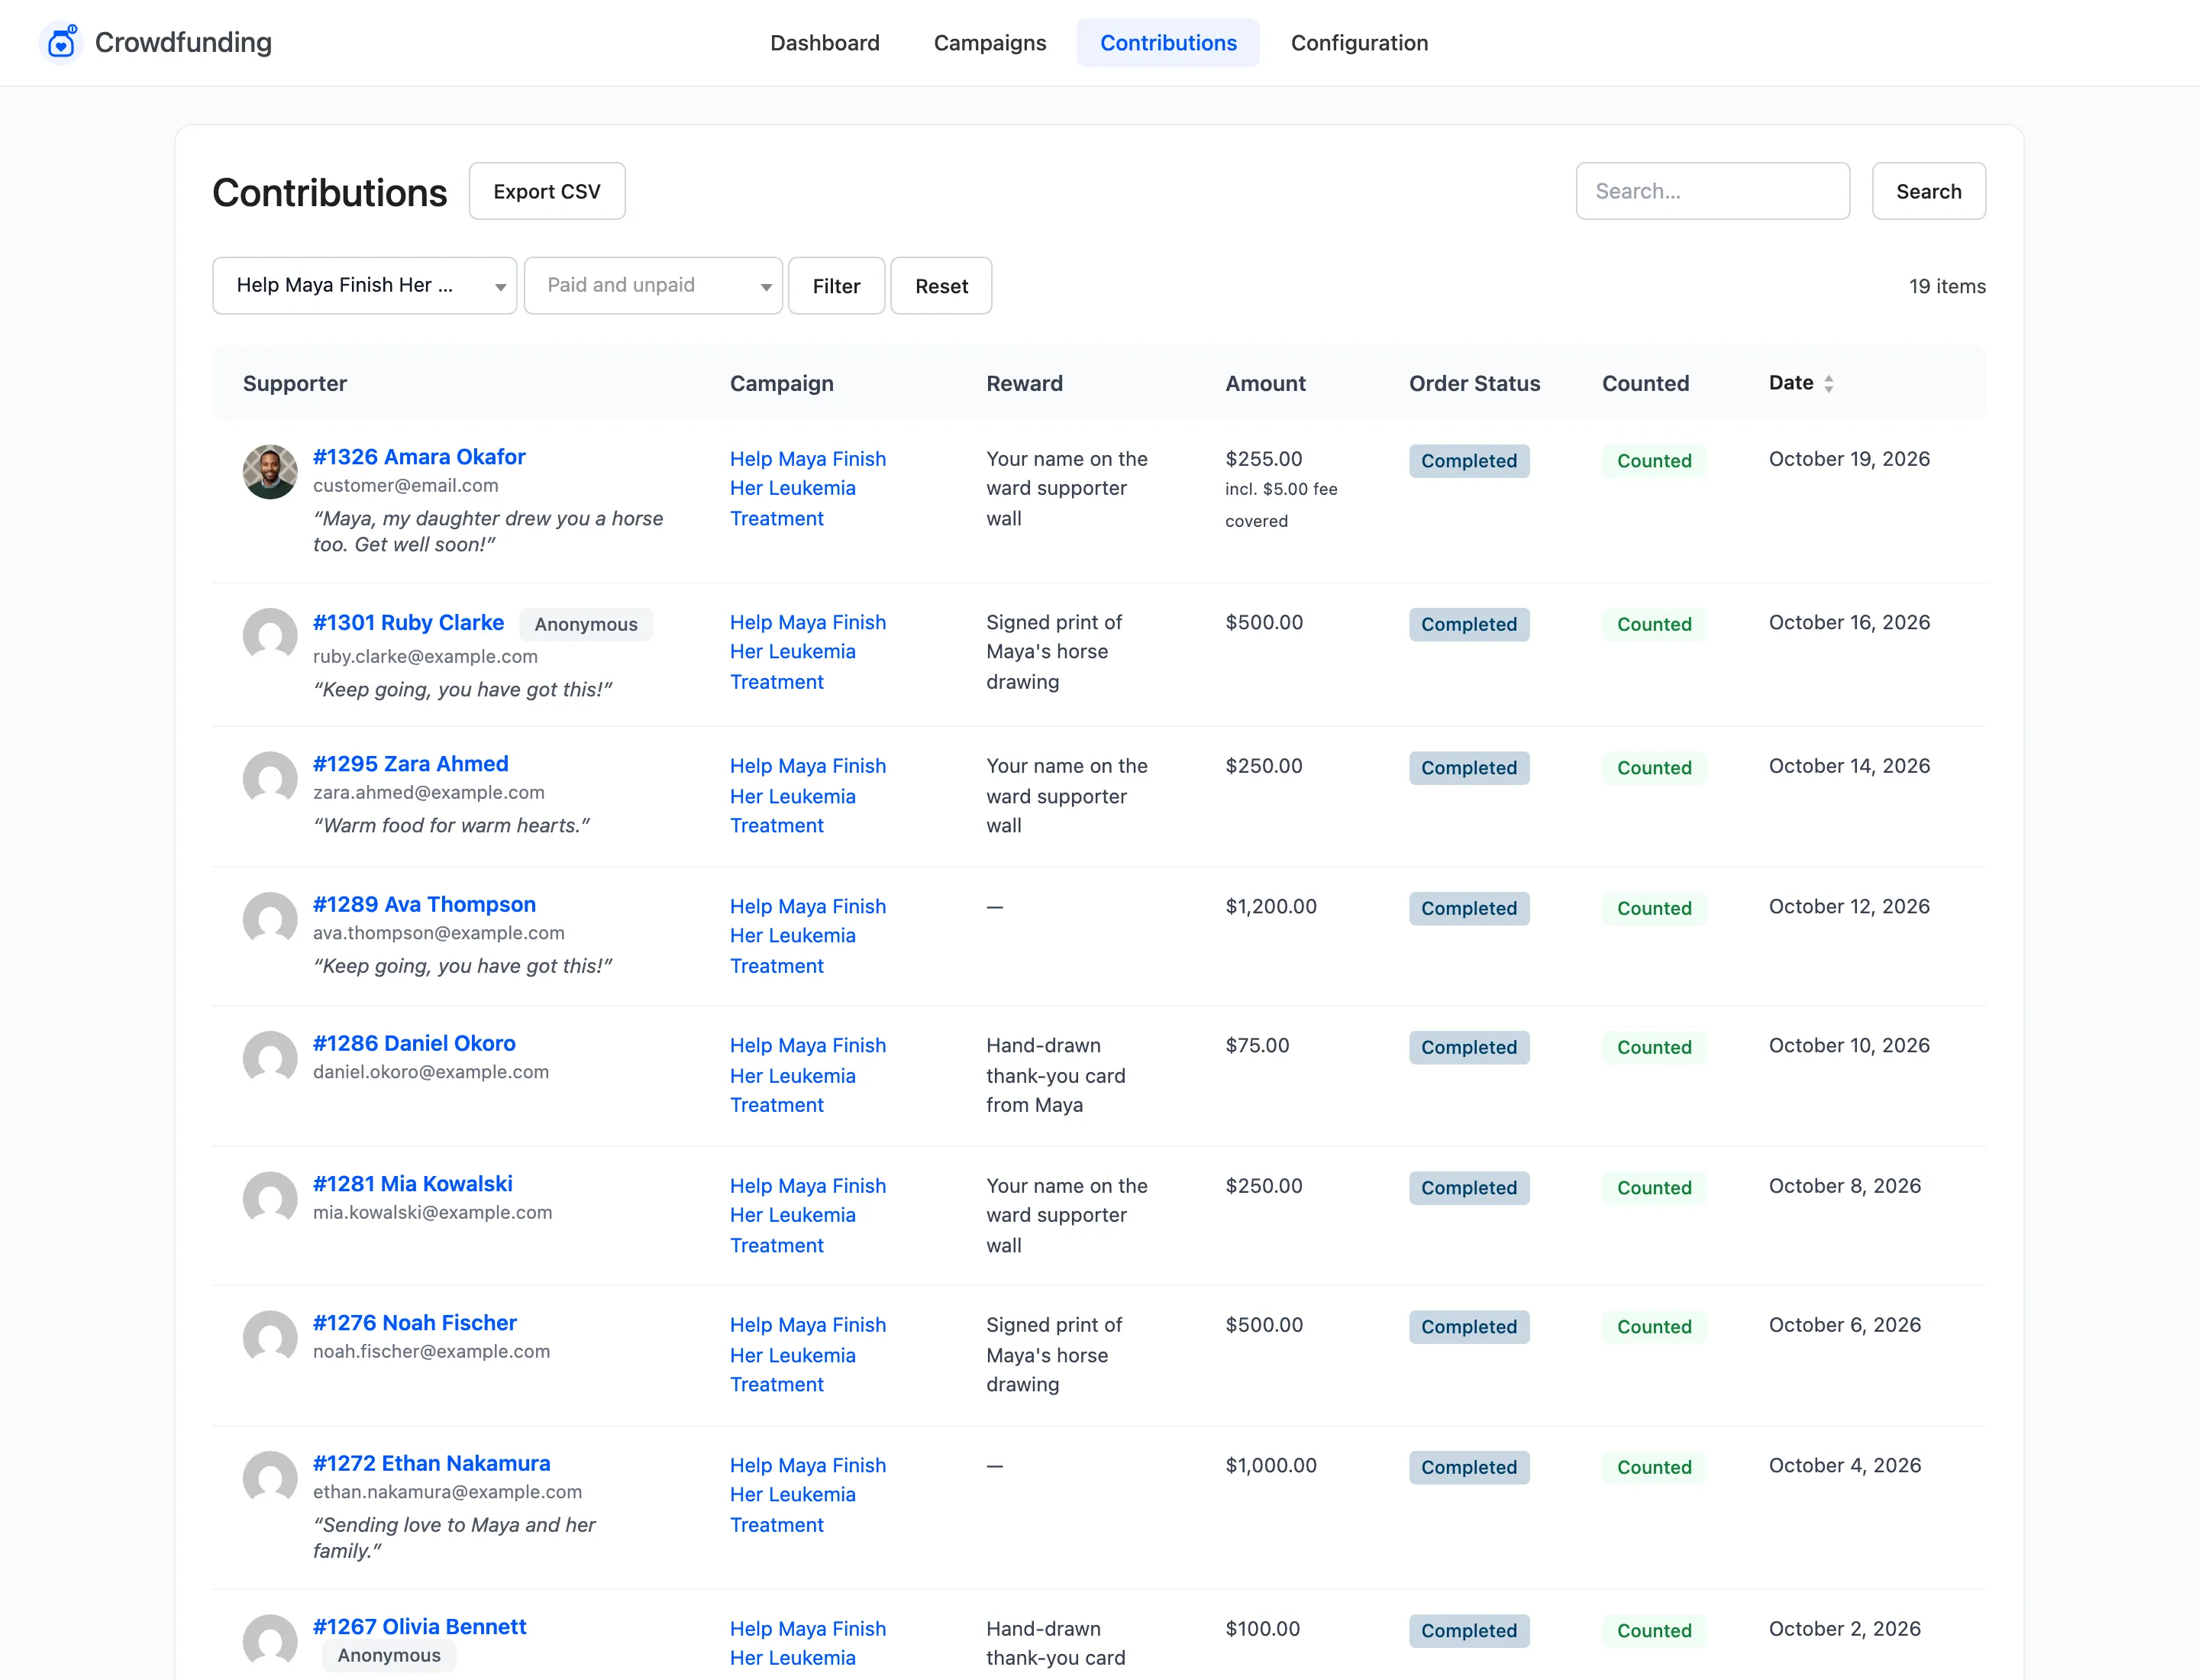Click the Order Status column header
The height and width of the screenshot is (1680, 2199).
pyautogui.click(x=1474, y=383)
